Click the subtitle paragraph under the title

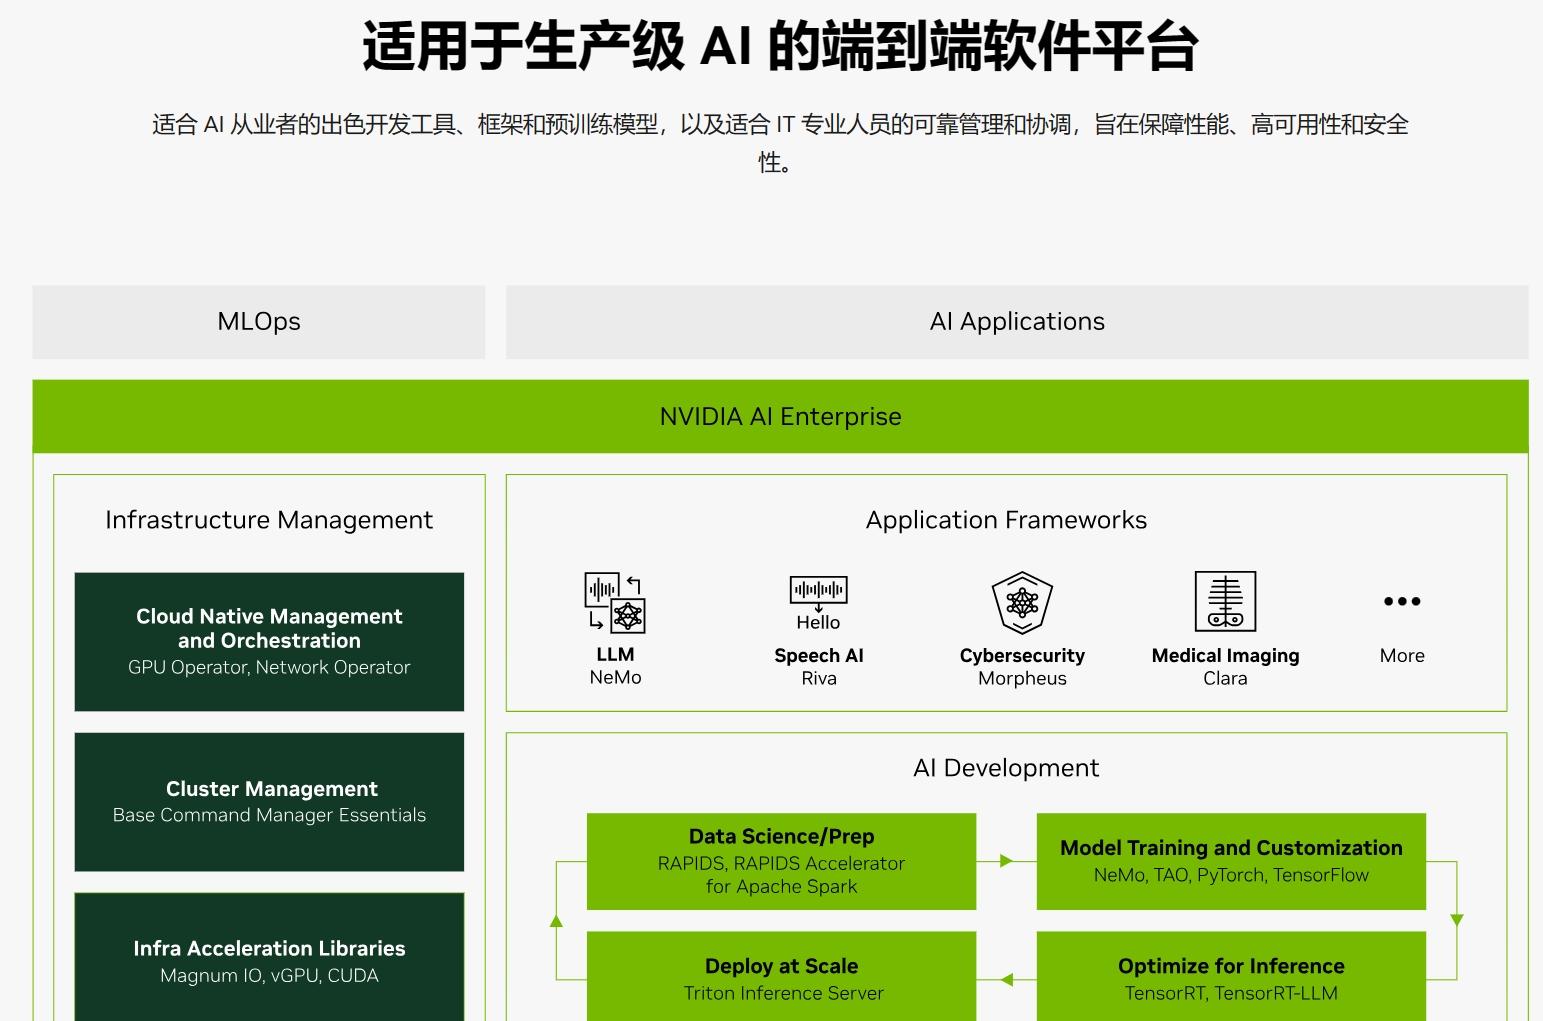[x=780, y=143]
